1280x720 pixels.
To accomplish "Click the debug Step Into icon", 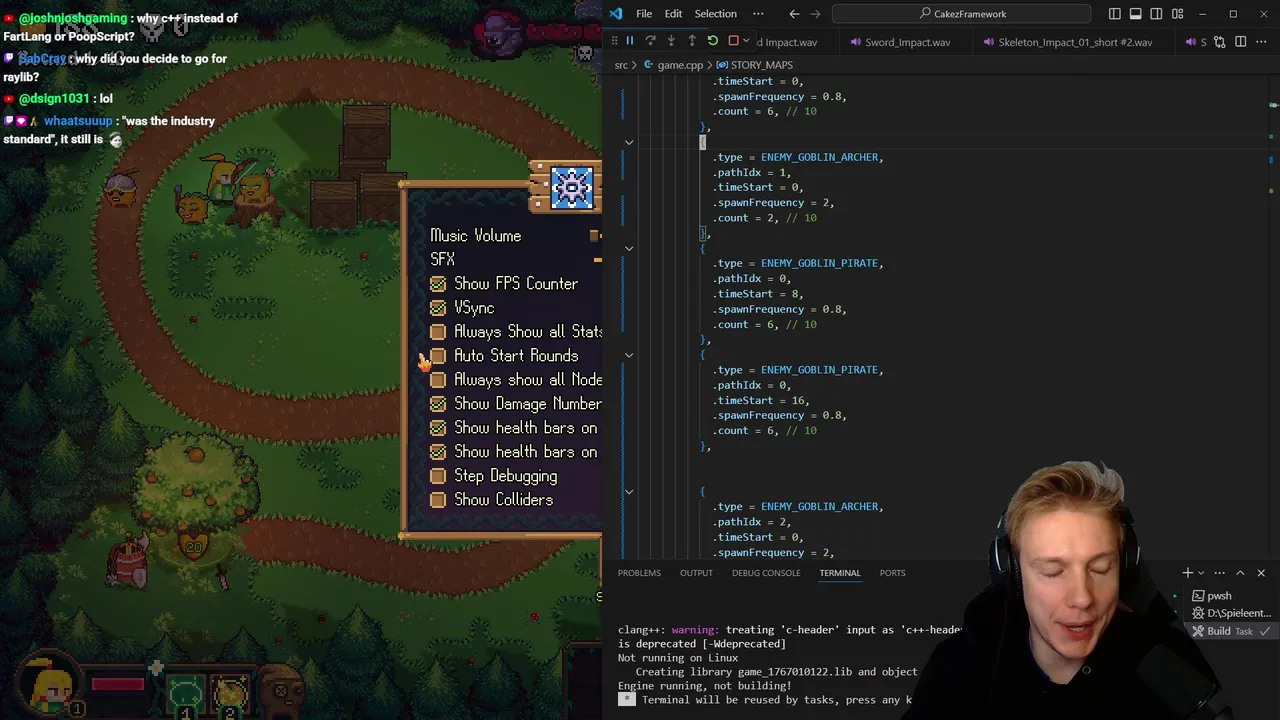I will pos(671,41).
